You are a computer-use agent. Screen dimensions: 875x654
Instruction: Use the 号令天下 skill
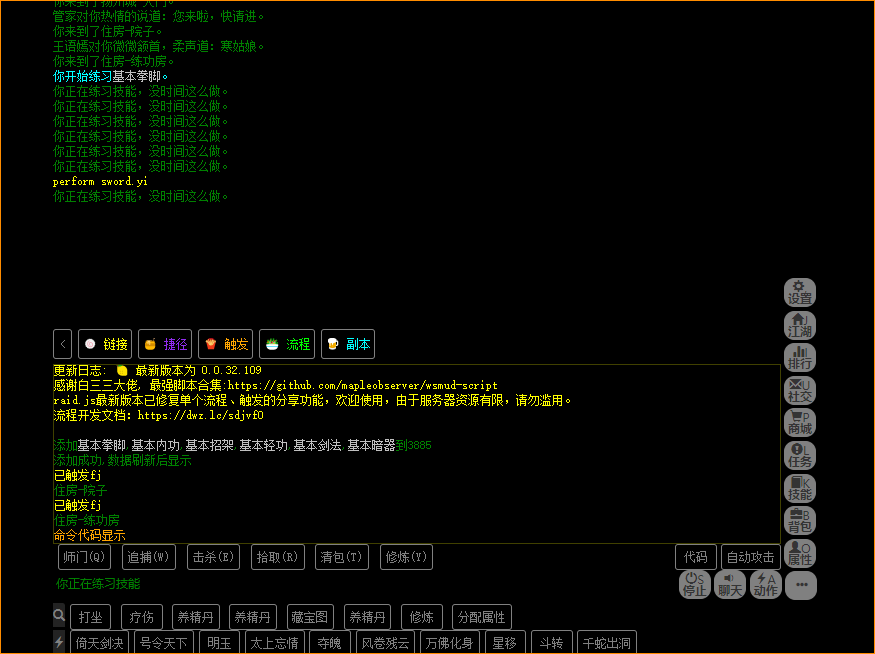tap(164, 643)
